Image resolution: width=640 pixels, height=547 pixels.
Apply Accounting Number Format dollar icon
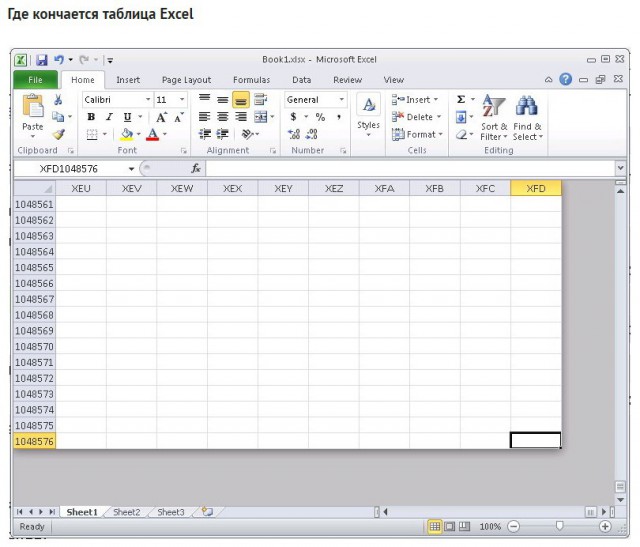point(293,117)
